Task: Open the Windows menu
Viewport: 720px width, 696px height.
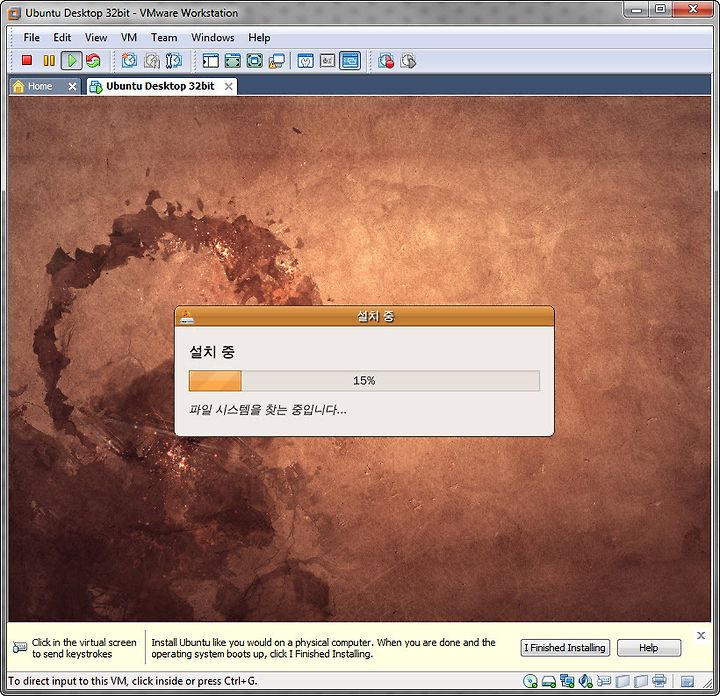Action: pos(213,38)
